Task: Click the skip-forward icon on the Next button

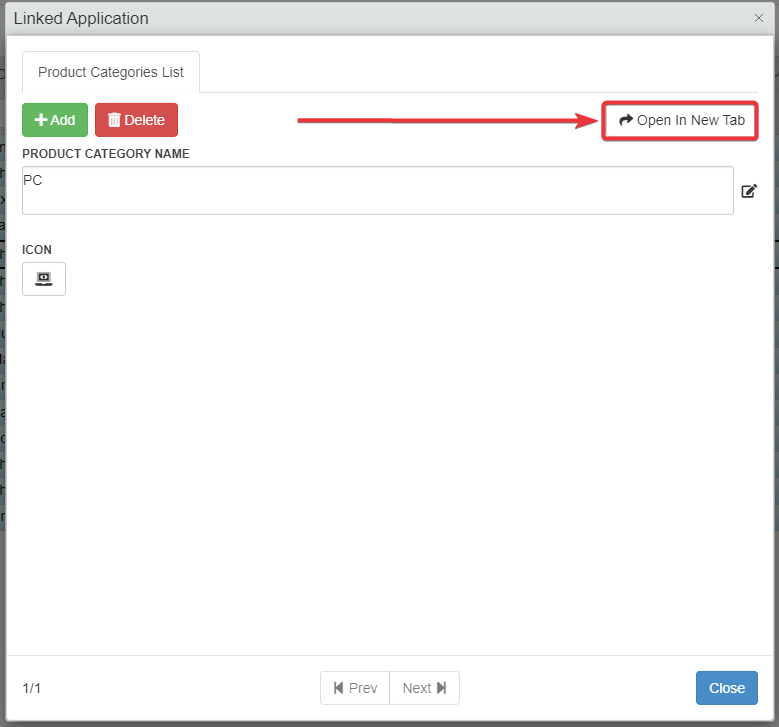Action: point(441,688)
